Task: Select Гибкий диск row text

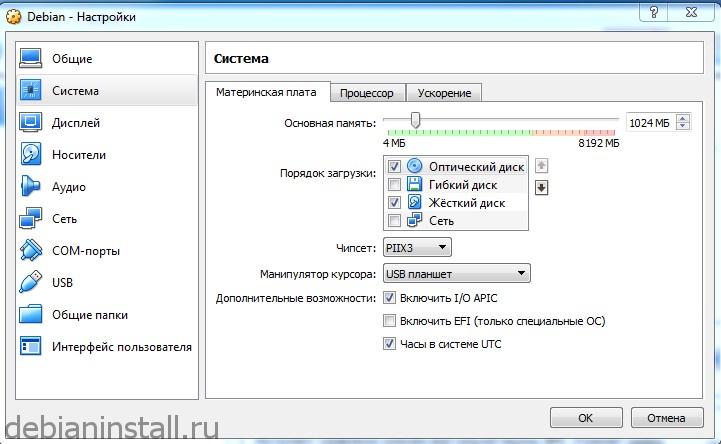Action: click(x=463, y=185)
